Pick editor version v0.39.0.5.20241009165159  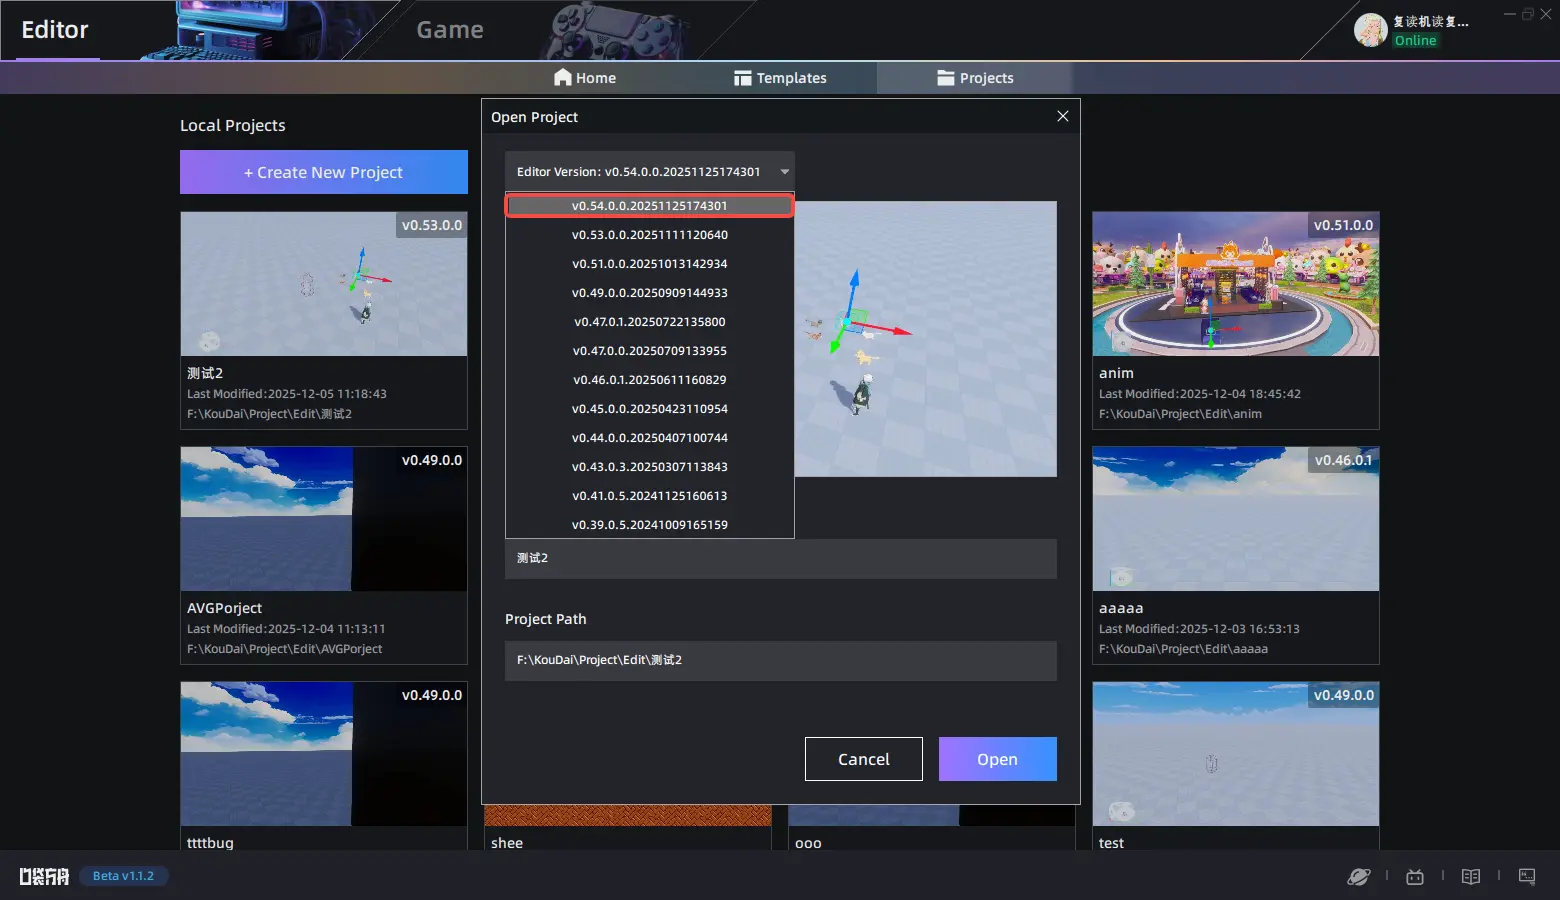point(650,525)
